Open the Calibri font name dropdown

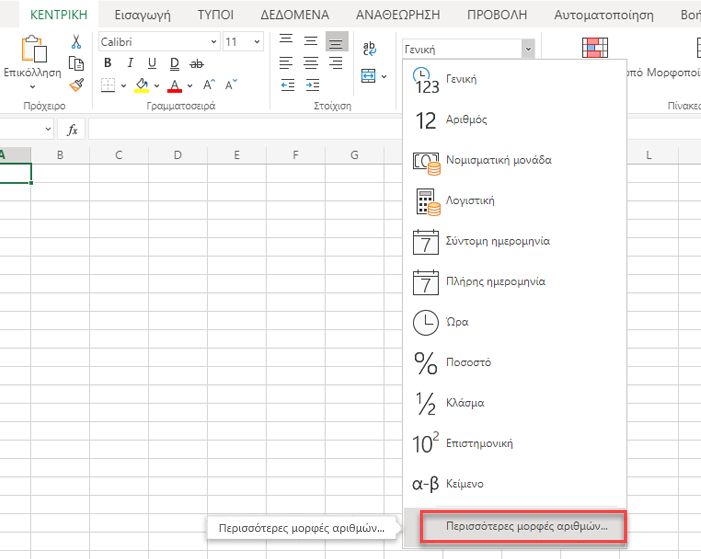pyautogui.click(x=214, y=42)
